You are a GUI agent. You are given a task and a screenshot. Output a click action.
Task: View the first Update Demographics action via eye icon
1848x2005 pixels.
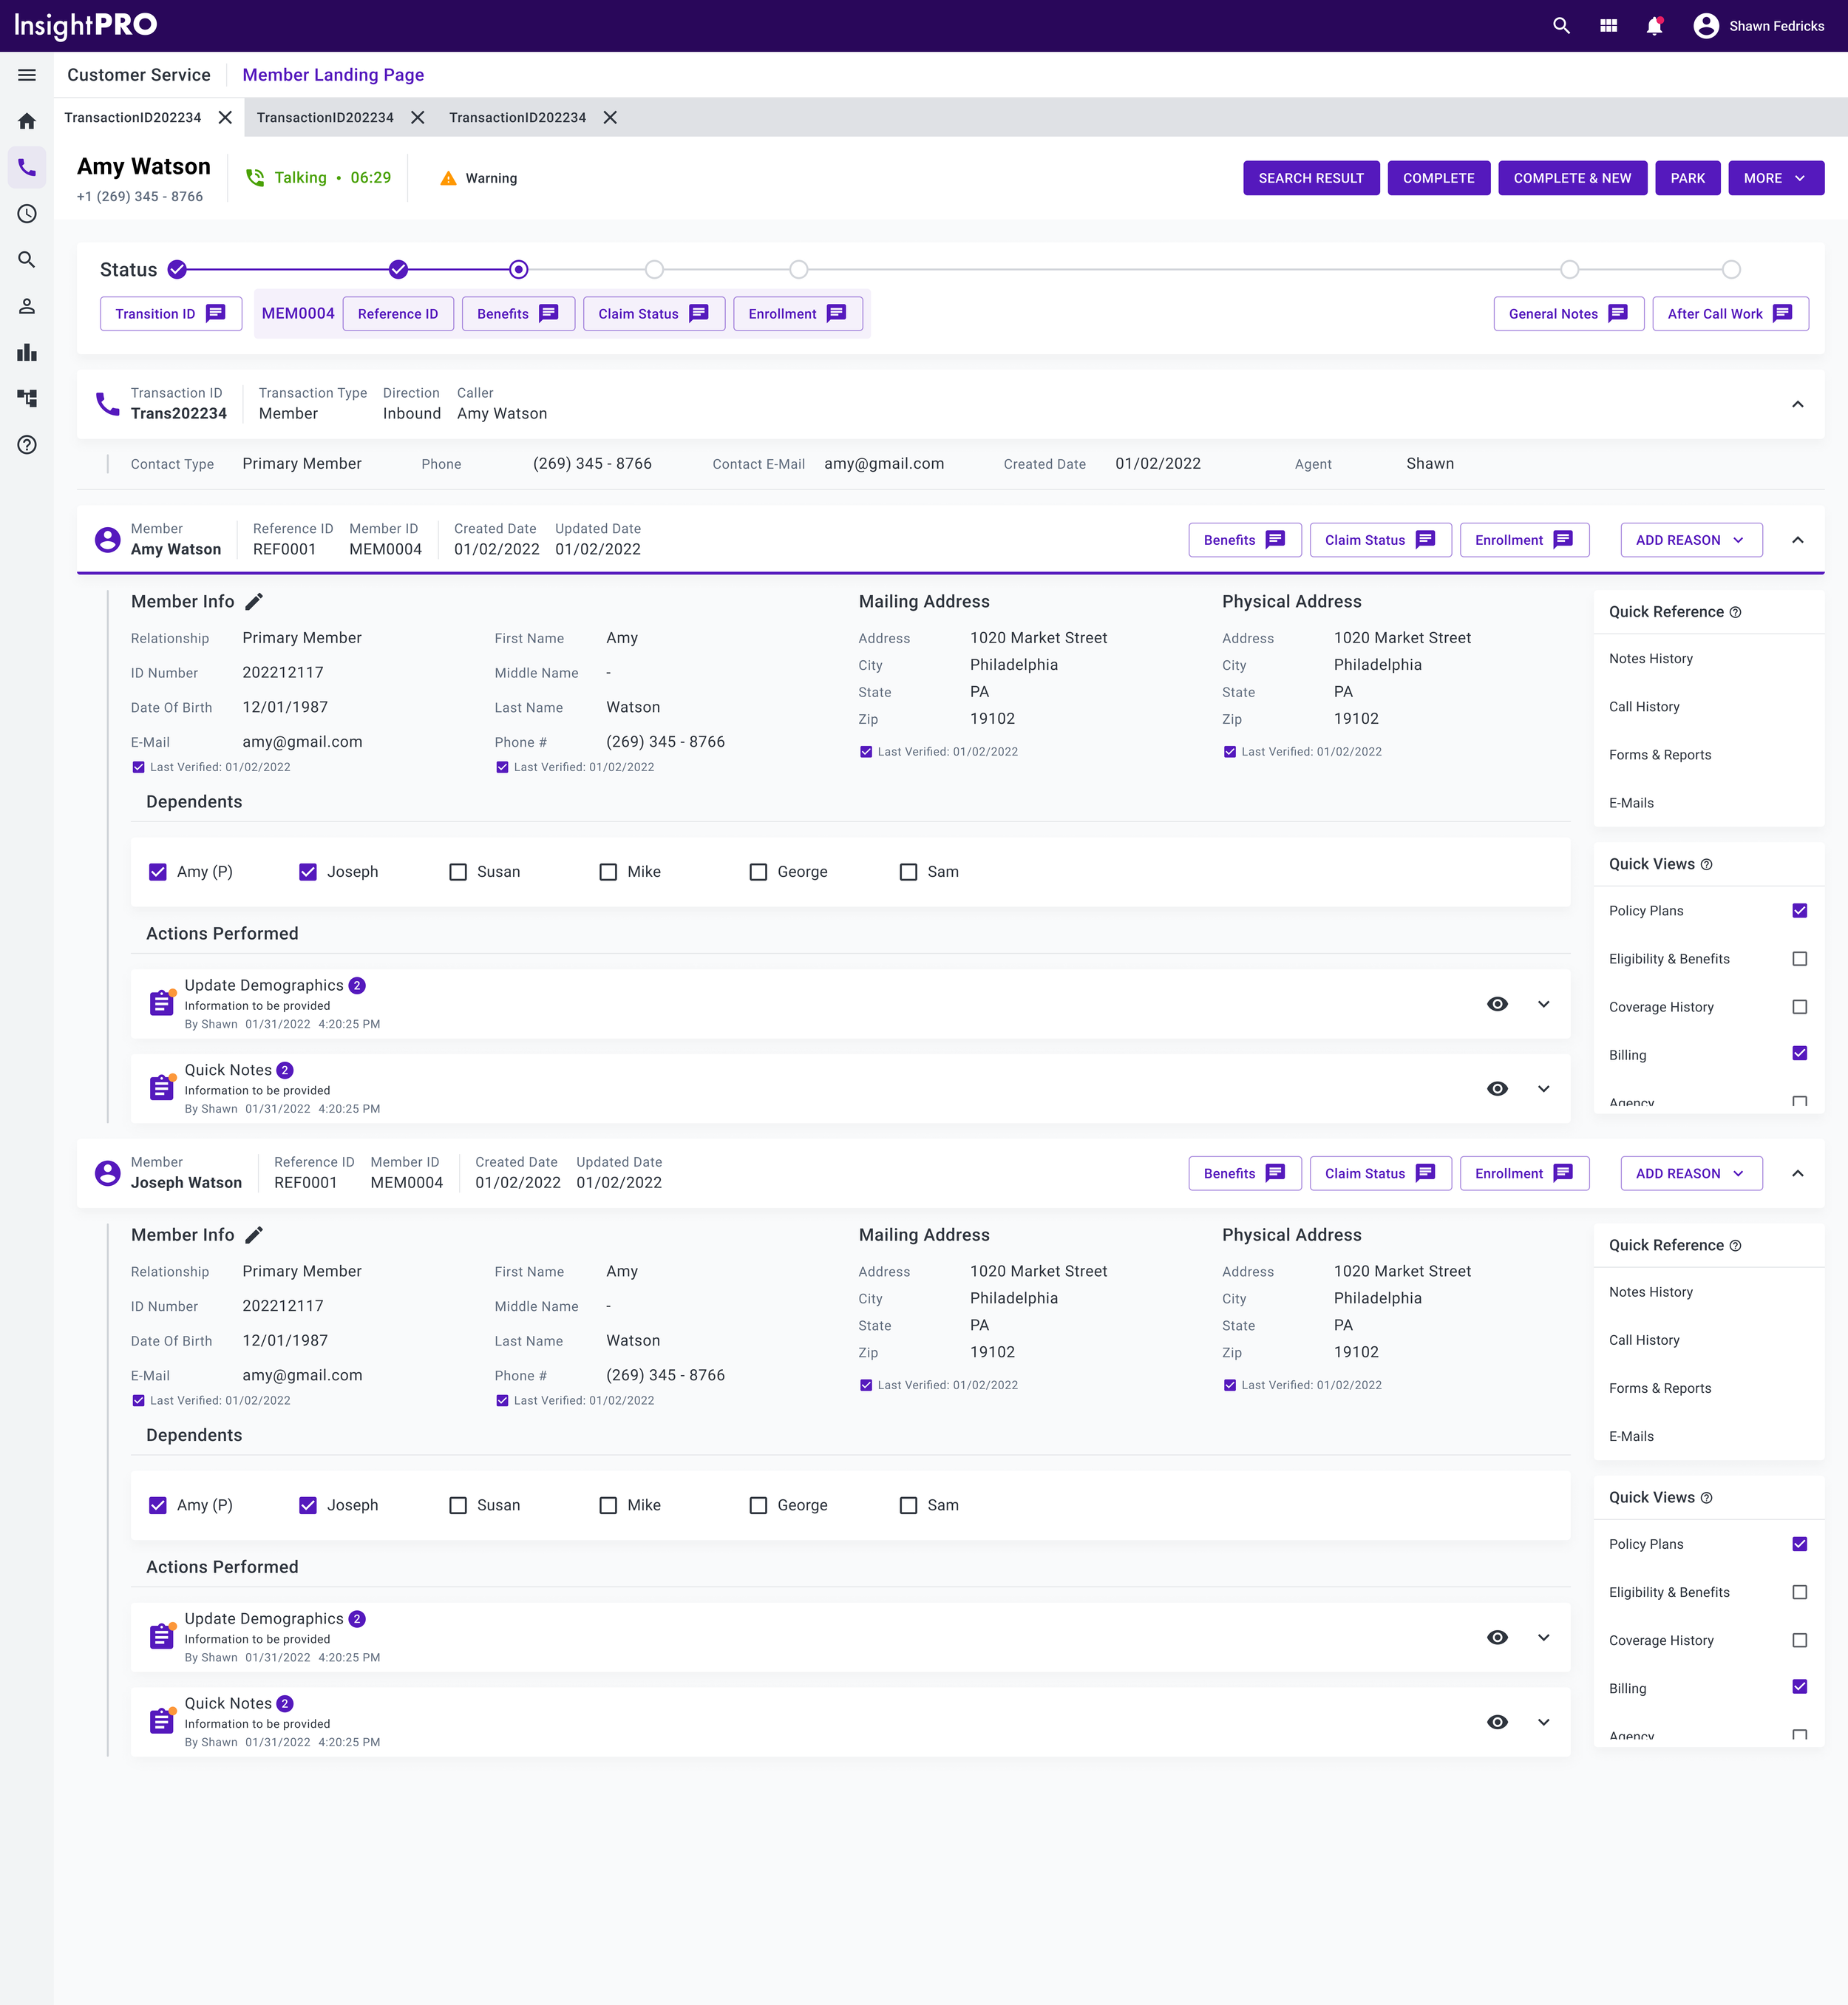[x=1497, y=1004]
